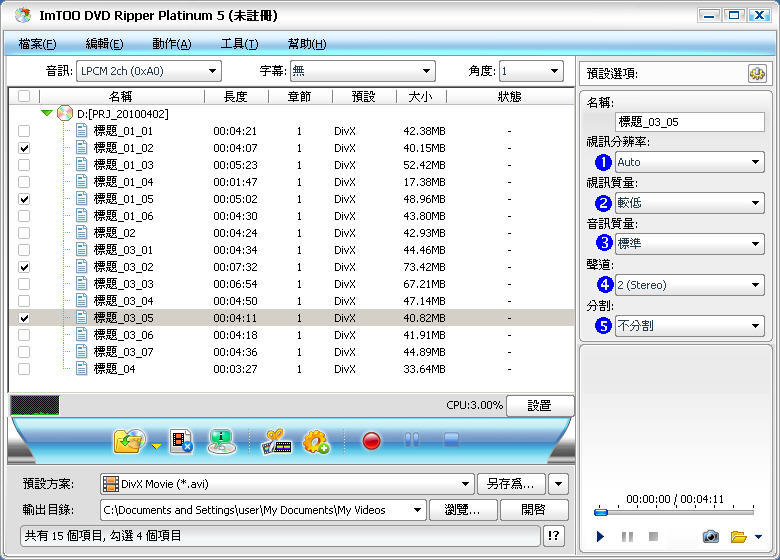Click the preview playback seek slider
Screen dimensions: 780x560
point(676,513)
